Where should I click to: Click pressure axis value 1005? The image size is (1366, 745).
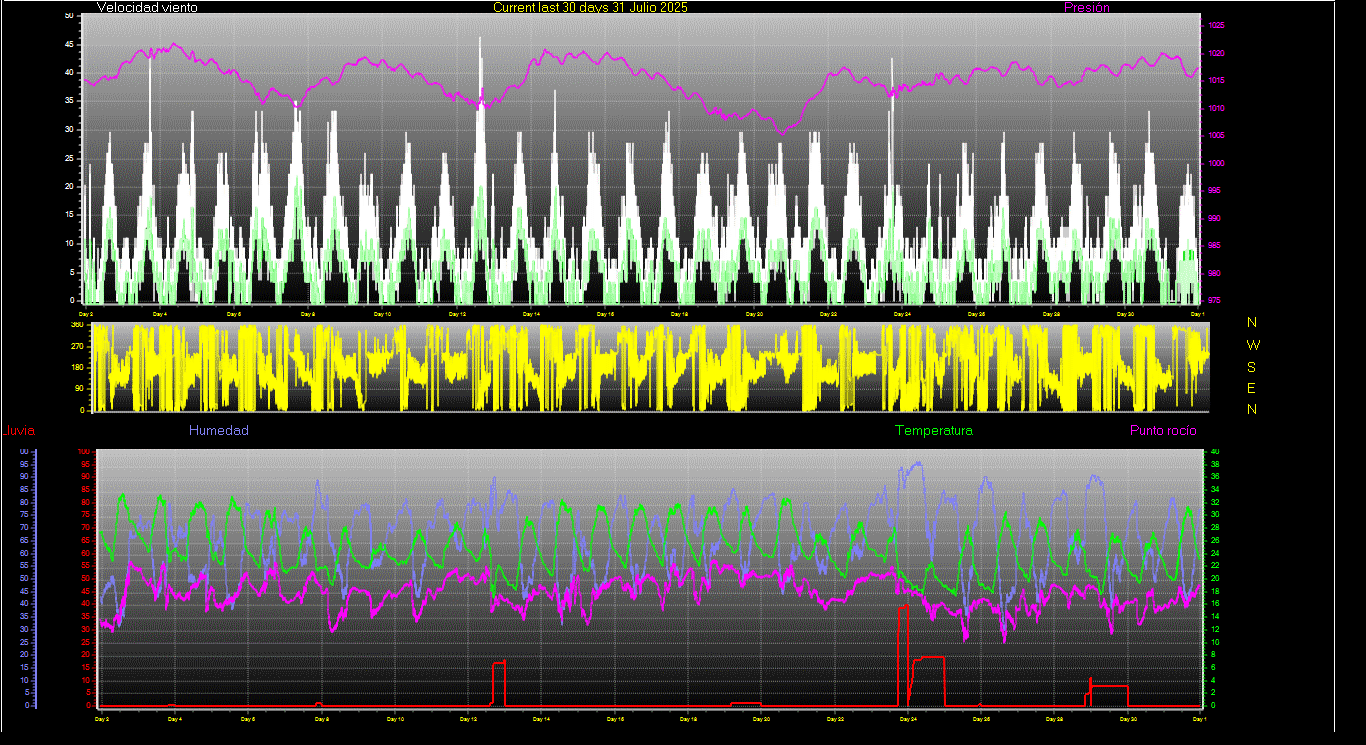(1216, 136)
